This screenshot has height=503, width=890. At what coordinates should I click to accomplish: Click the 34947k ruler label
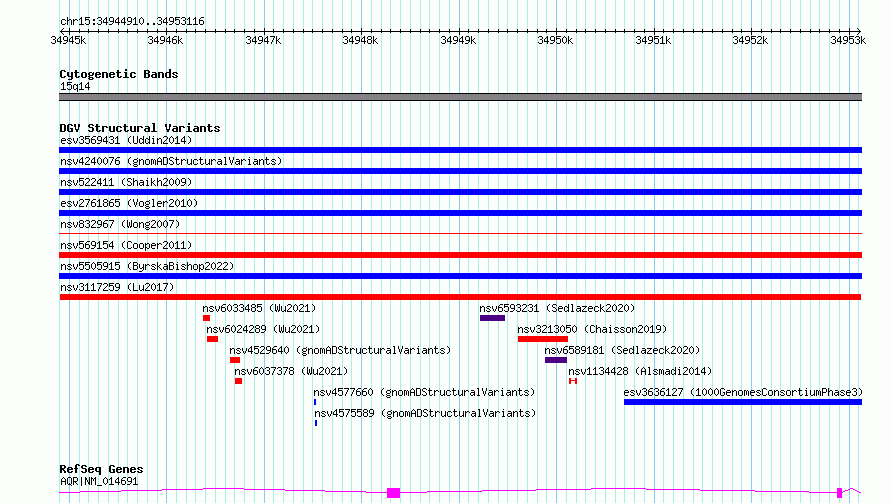(x=263, y=40)
